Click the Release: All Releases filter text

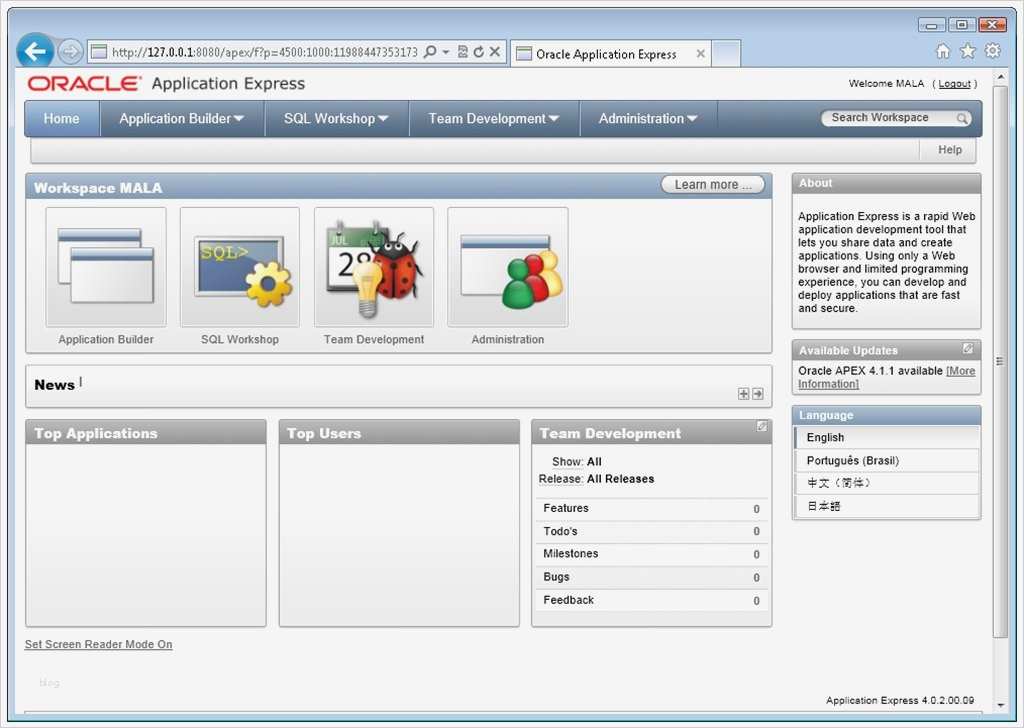click(x=596, y=479)
